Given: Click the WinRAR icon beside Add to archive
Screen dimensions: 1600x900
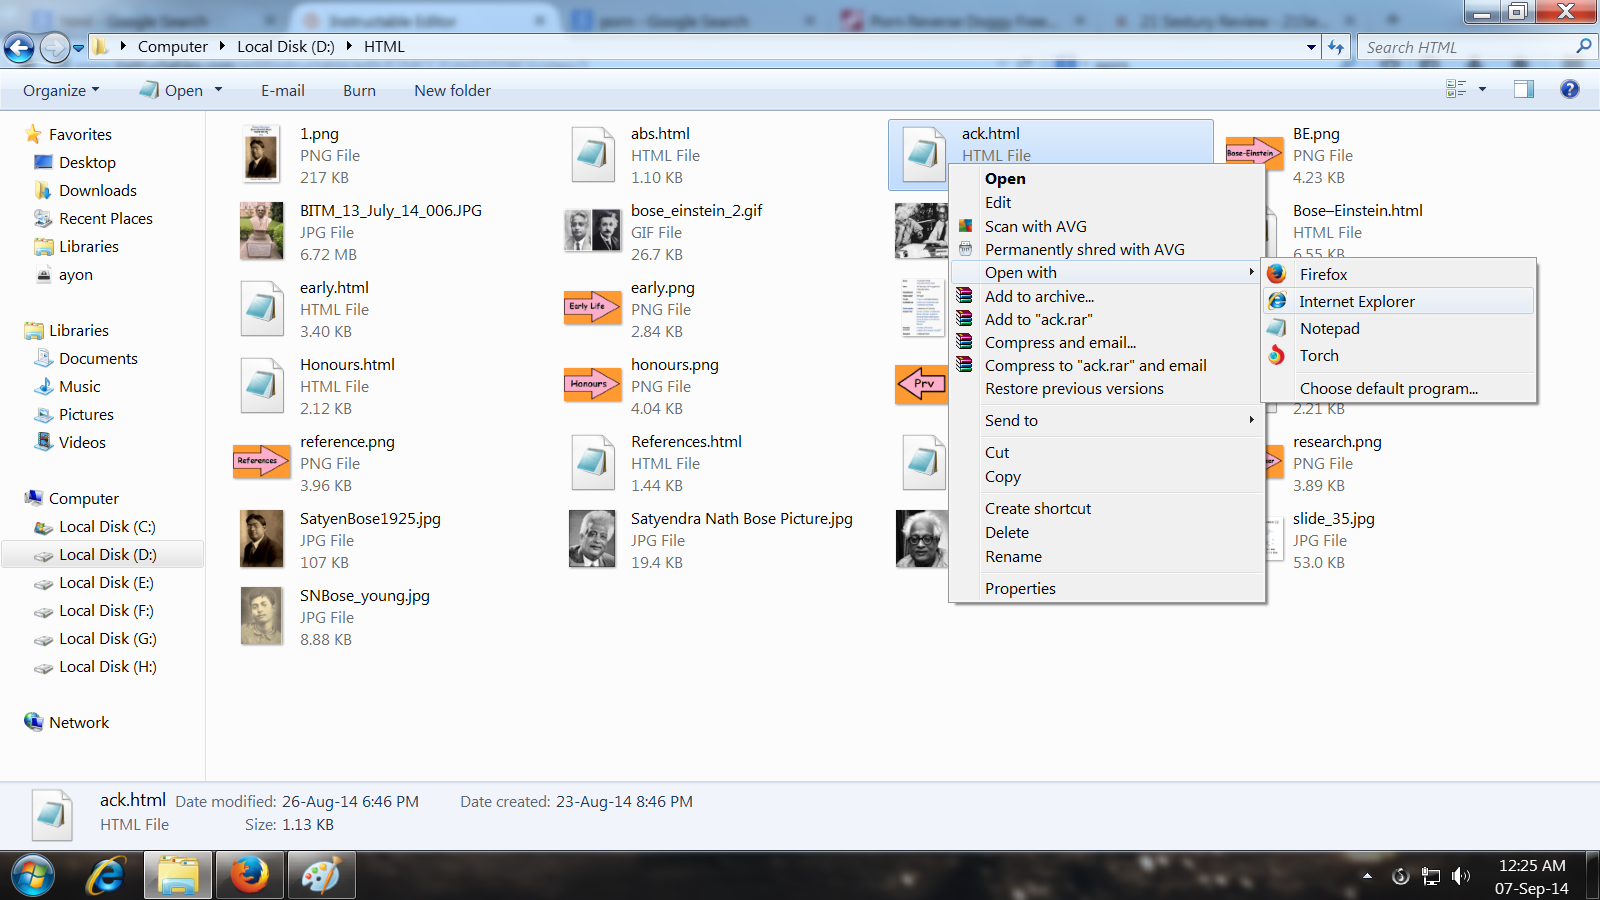Looking at the screenshot, I should (x=964, y=296).
